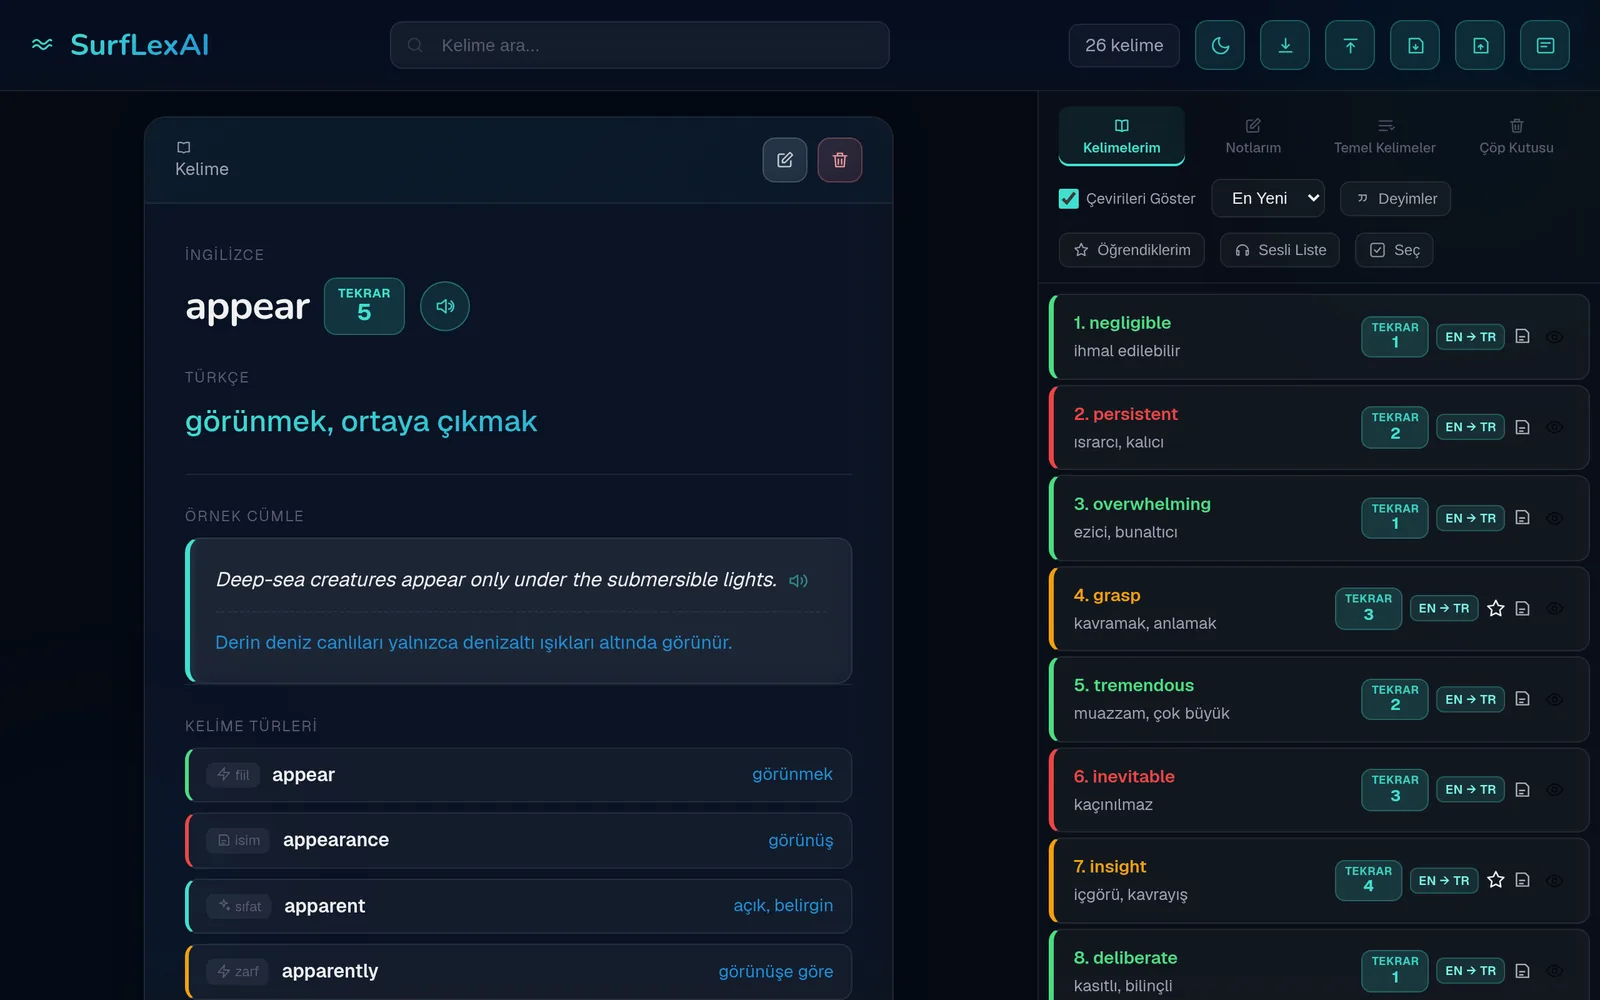Image resolution: width=1600 pixels, height=1000 pixels.
Task: Open the note icon for 'inevitable'
Action: coord(1522,789)
